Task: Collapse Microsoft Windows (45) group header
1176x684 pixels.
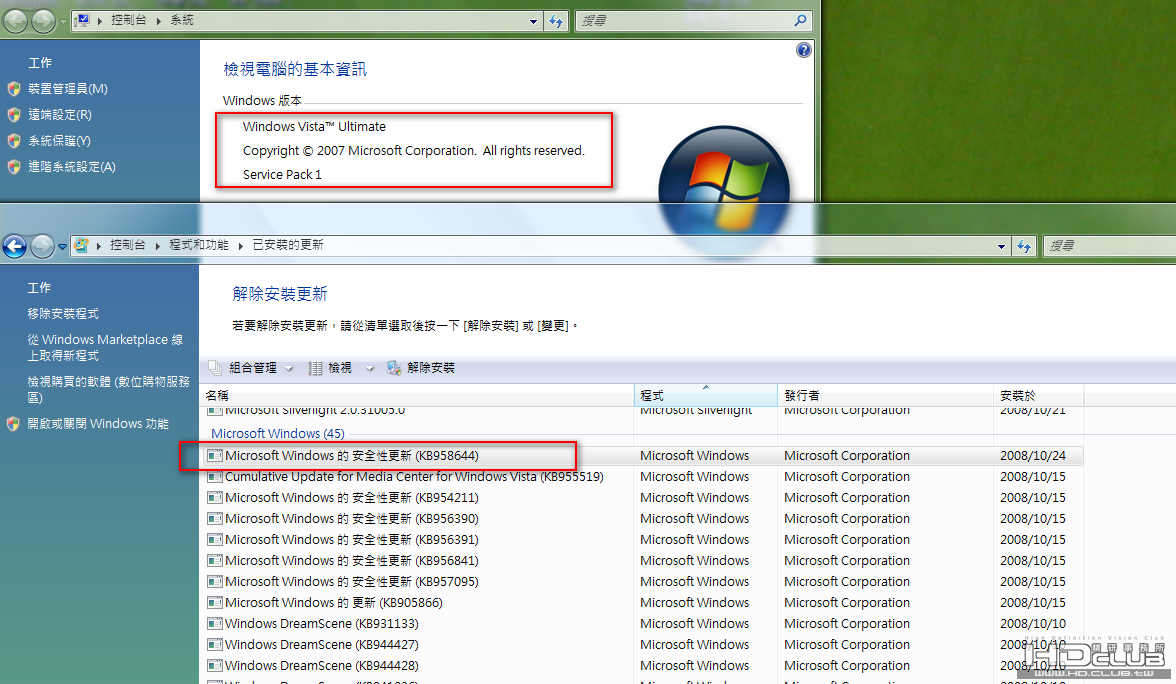Action: tap(278, 434)
